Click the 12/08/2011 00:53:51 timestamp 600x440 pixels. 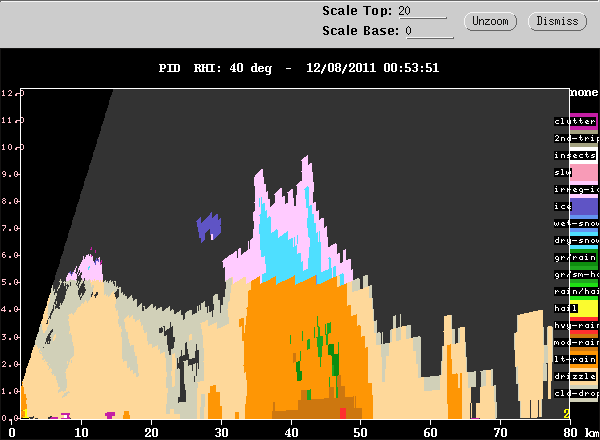372,68
